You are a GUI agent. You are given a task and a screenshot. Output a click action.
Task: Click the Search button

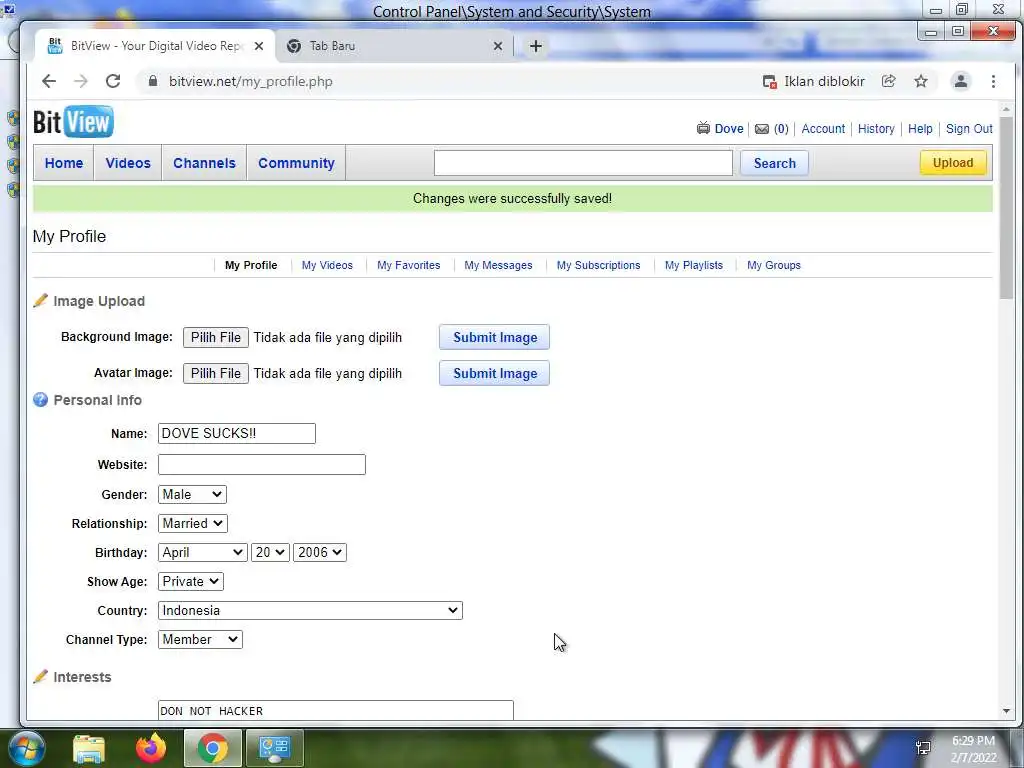coord(775,163)
